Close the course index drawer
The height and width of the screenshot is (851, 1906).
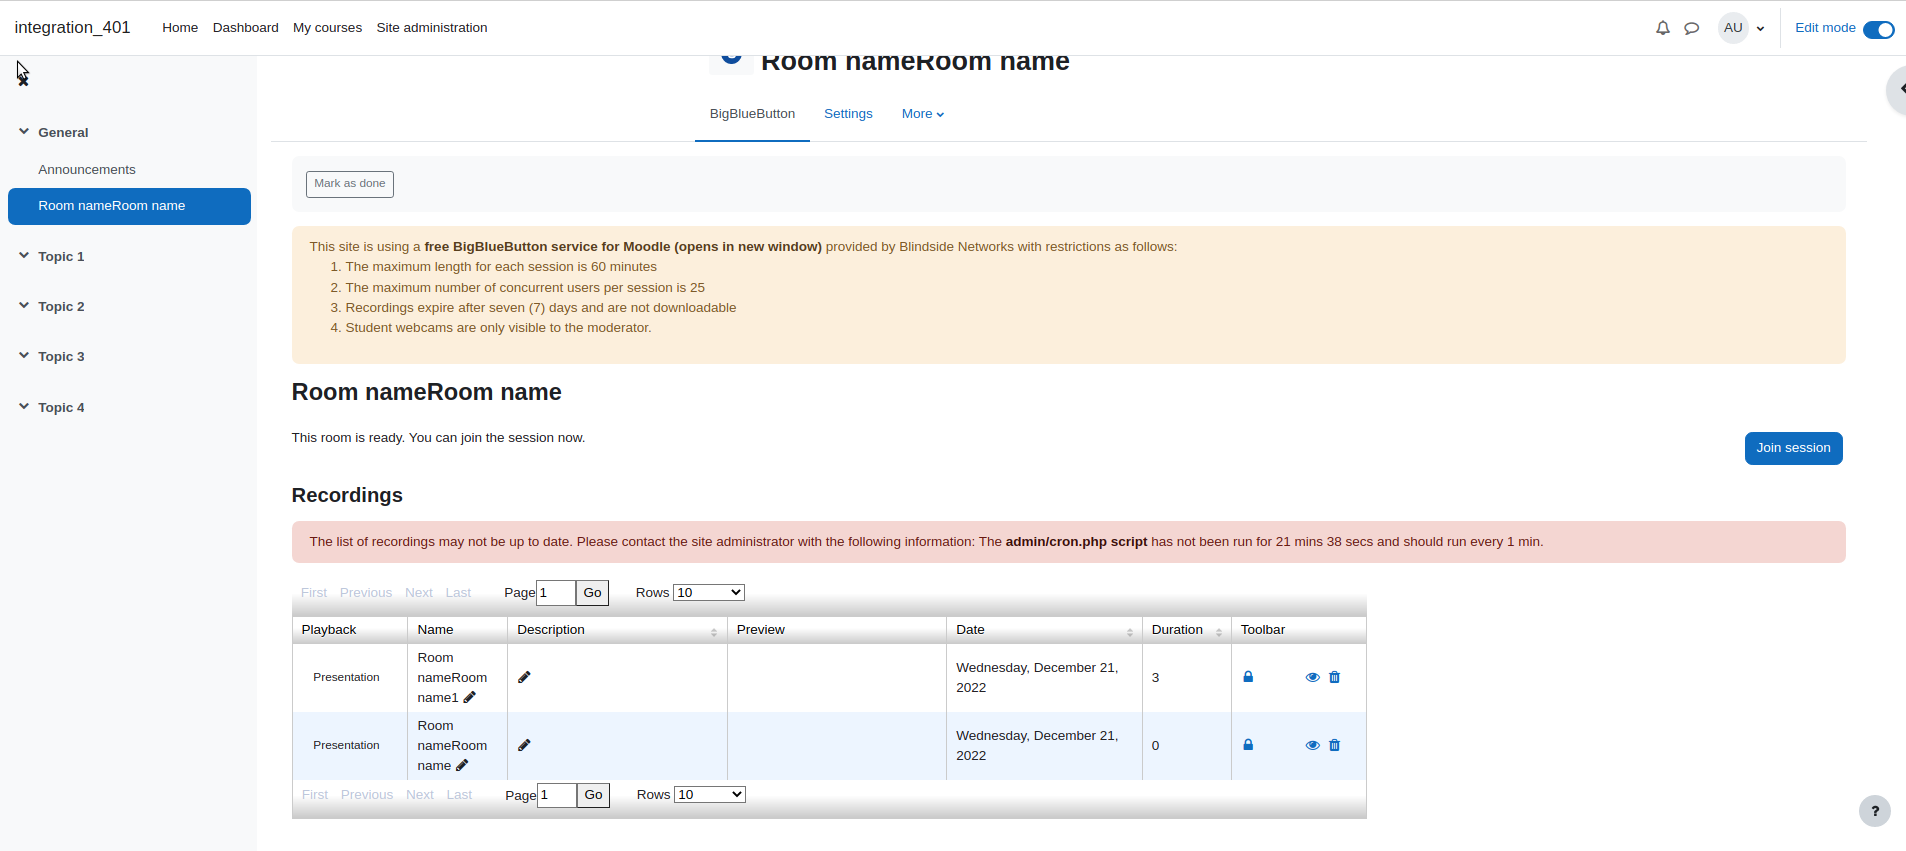[23, 80]
